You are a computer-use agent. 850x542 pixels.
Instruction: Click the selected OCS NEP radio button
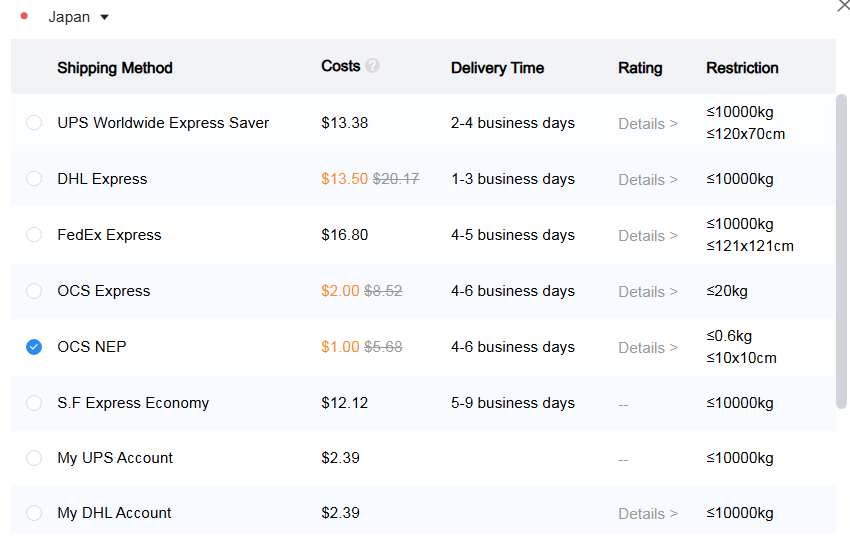(34, 347)
